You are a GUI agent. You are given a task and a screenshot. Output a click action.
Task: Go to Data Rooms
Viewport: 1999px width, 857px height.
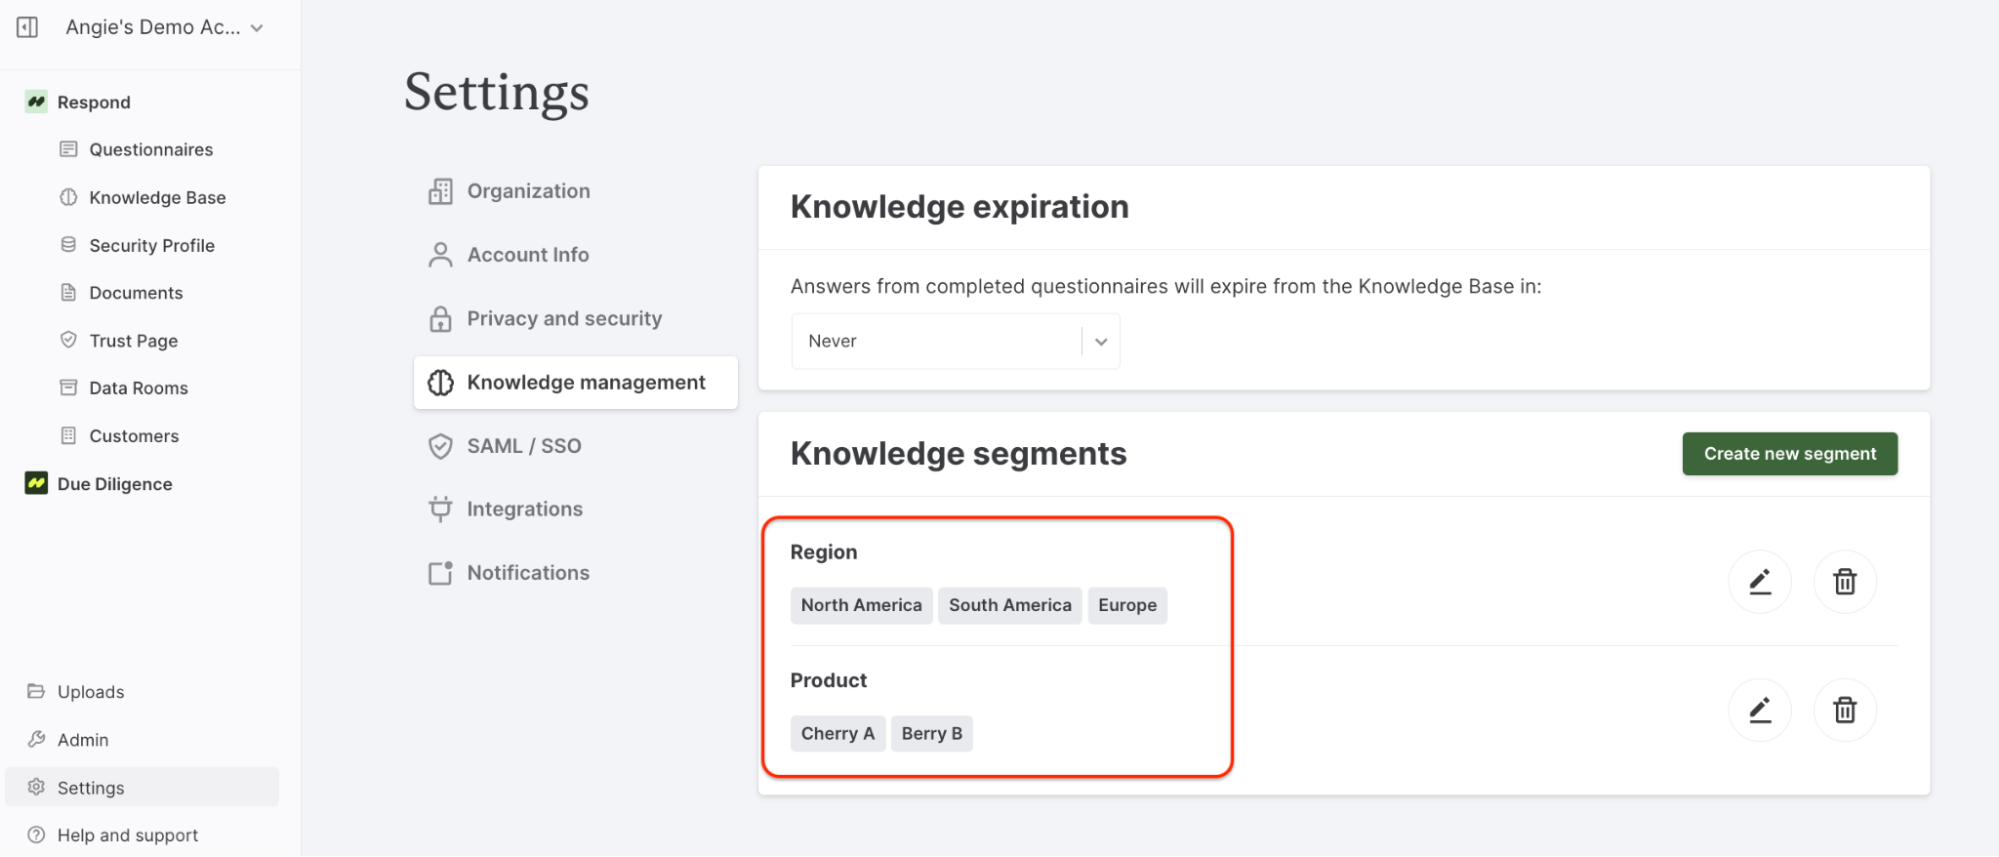click(x=138, y=387)
